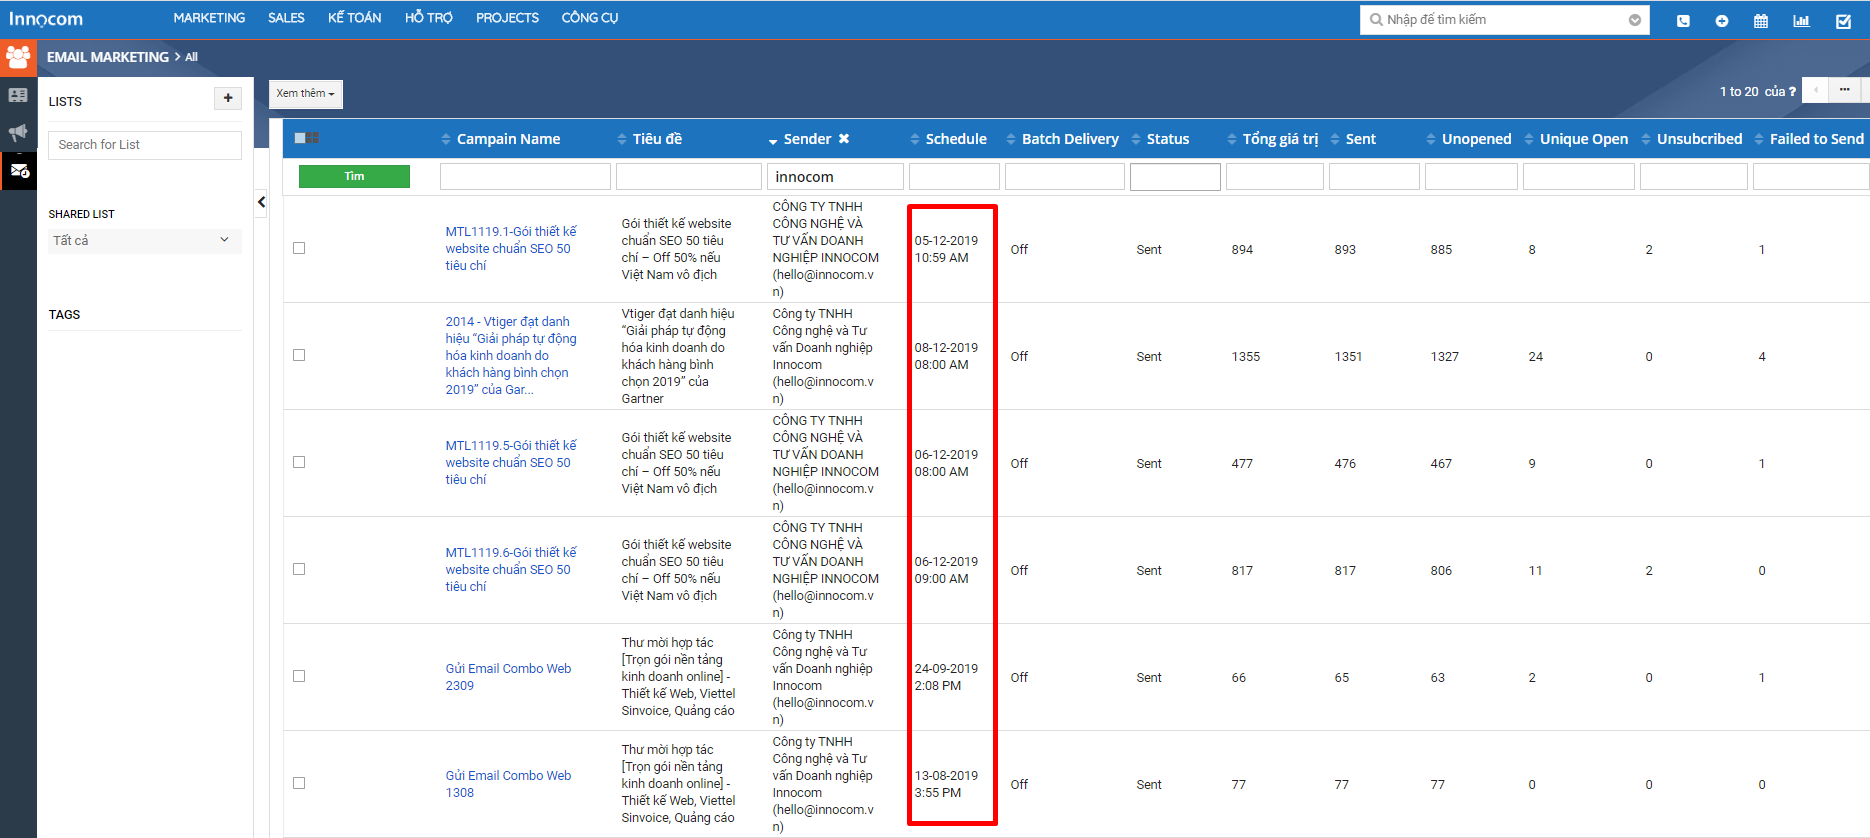Open the tasks checkmark icon

1843,20
